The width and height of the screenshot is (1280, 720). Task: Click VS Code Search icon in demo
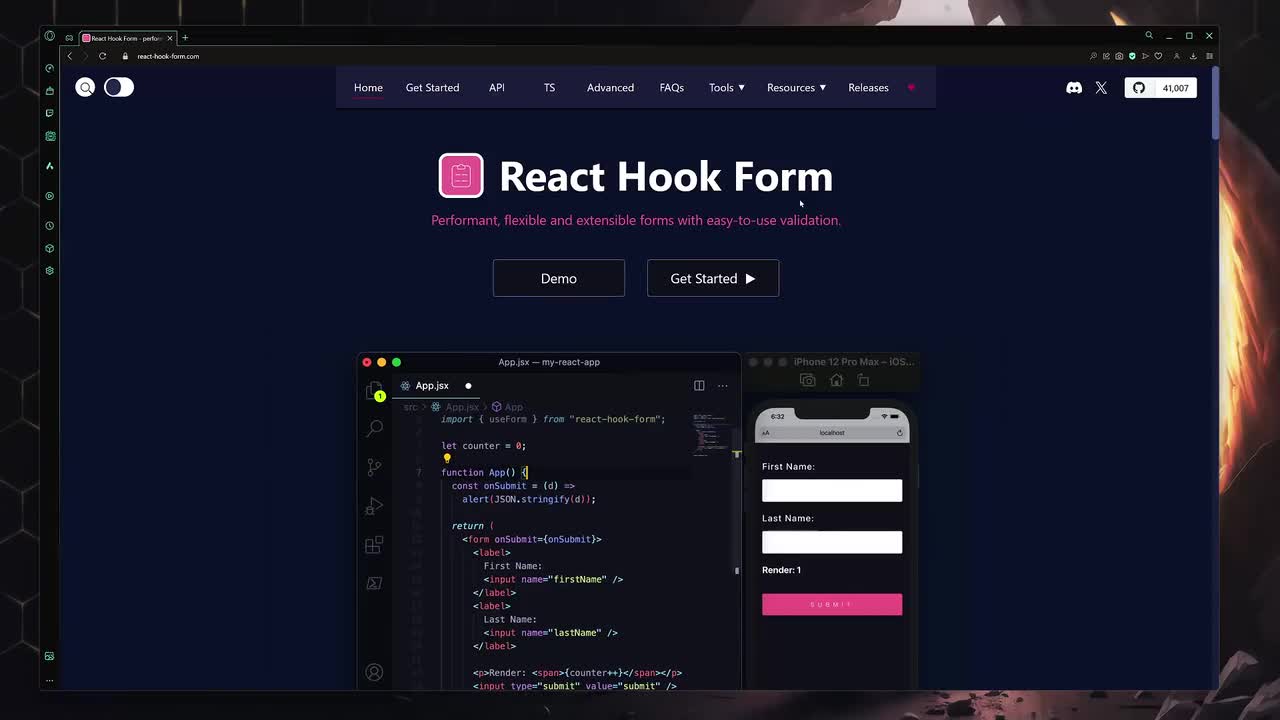(374, 428)
